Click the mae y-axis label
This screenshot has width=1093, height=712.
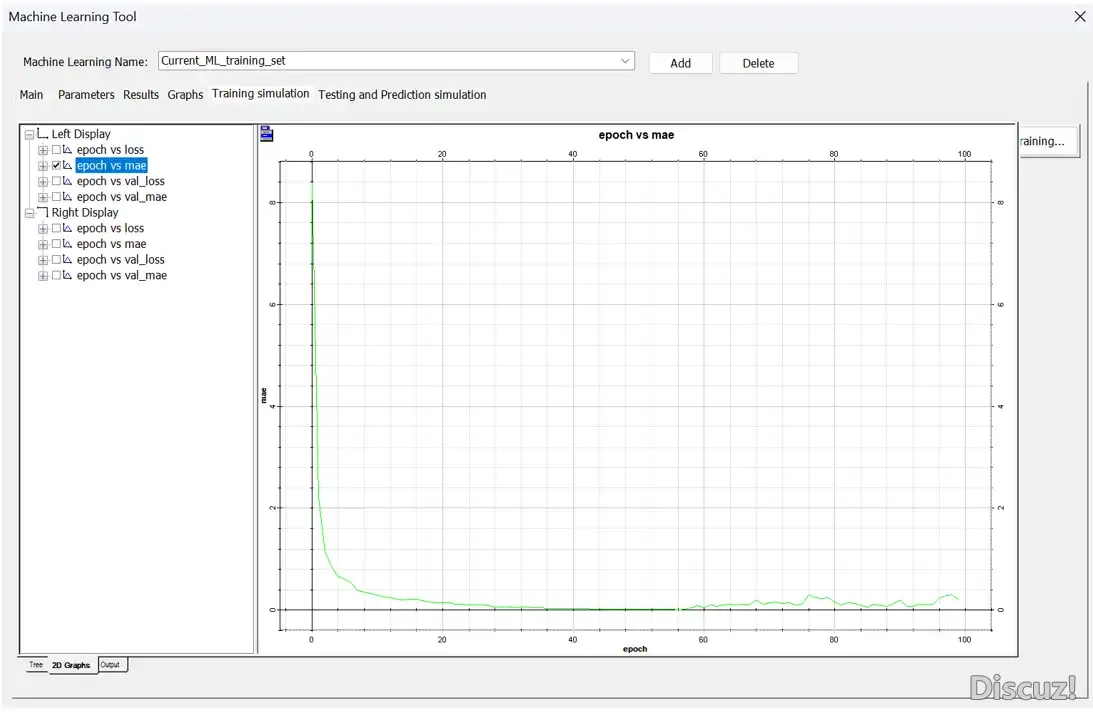(263, 395)
